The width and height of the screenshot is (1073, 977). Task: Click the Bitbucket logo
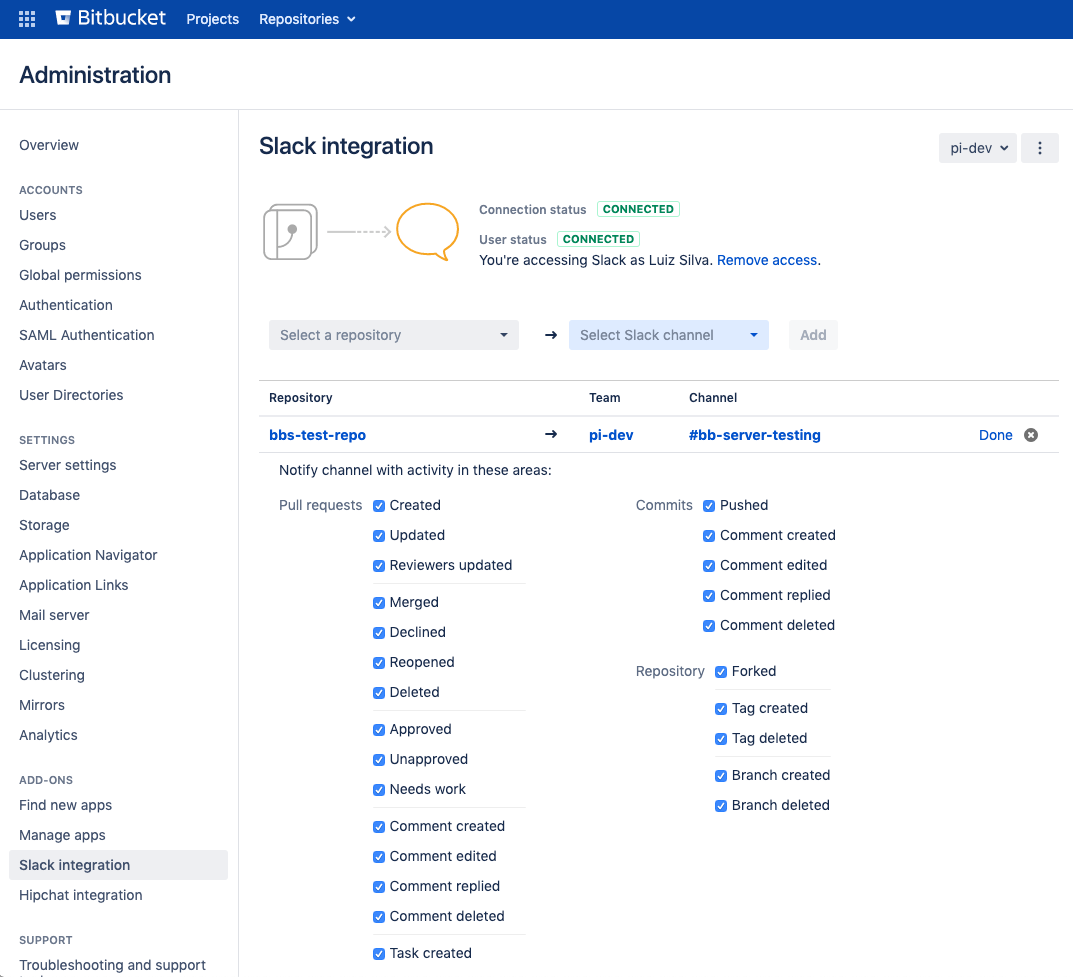click(x=110, y=18)
